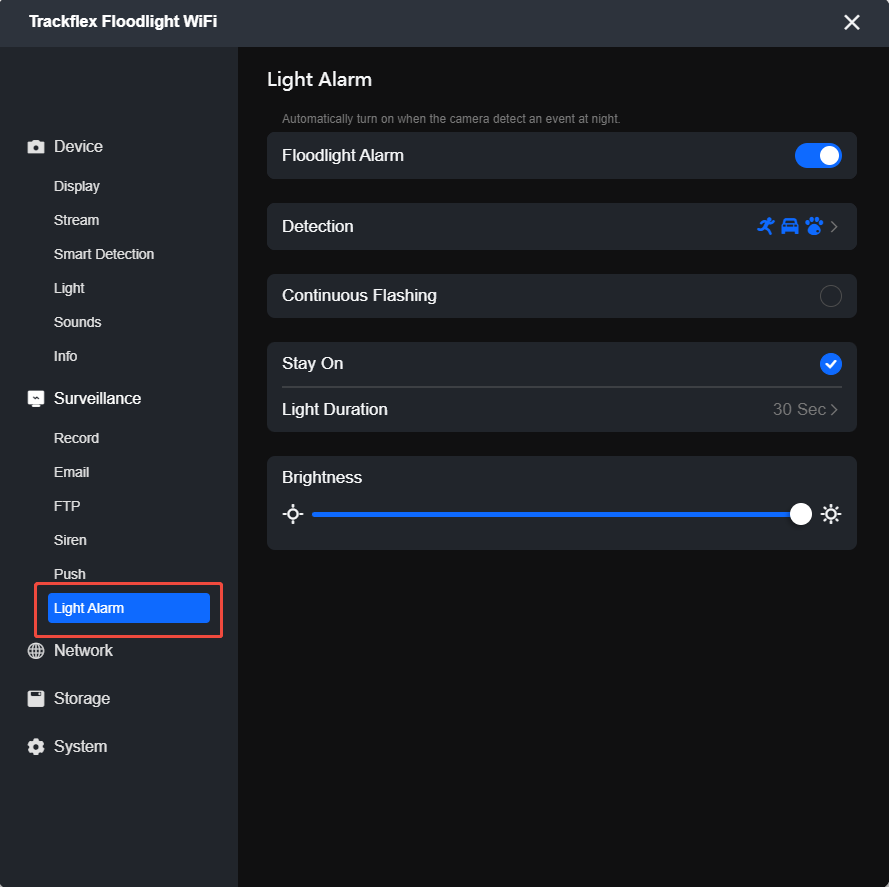Open Detection settings via the chevron
The height and width of the screenshot is (887, 889).
point(834,227)
